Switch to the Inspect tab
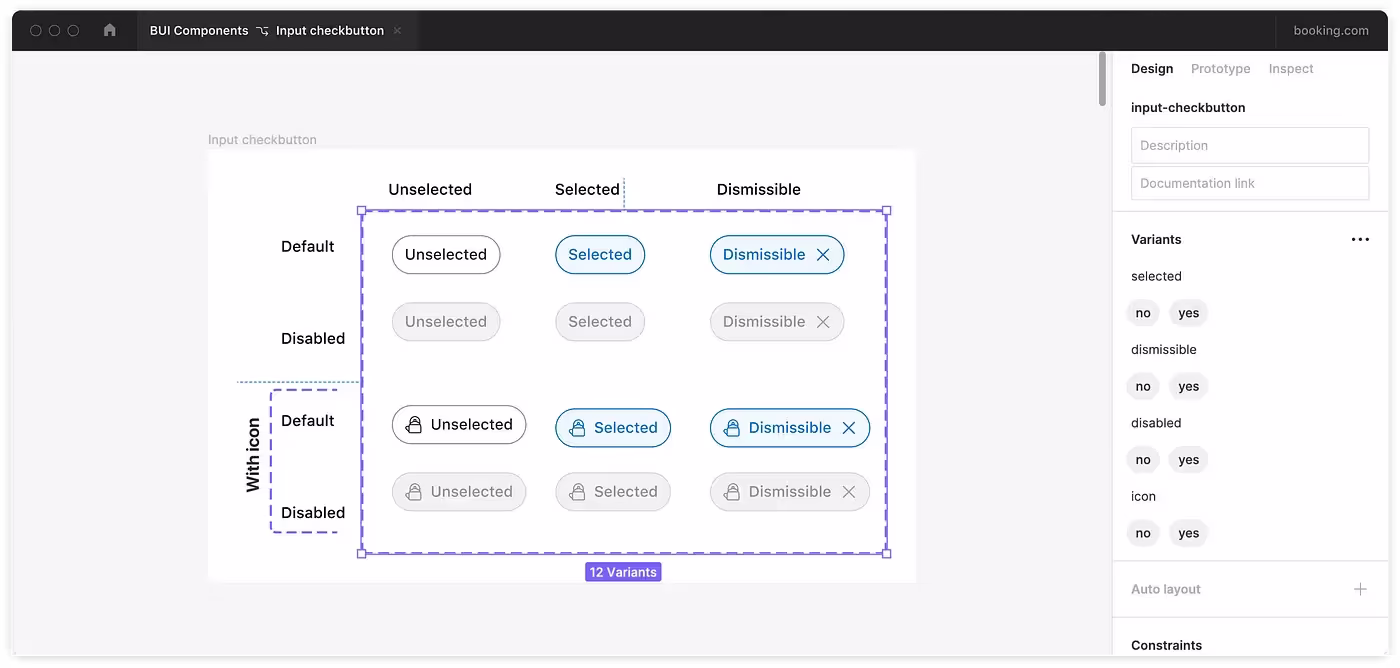Viewport: 1400px width, 668px height. (1290, 69)
